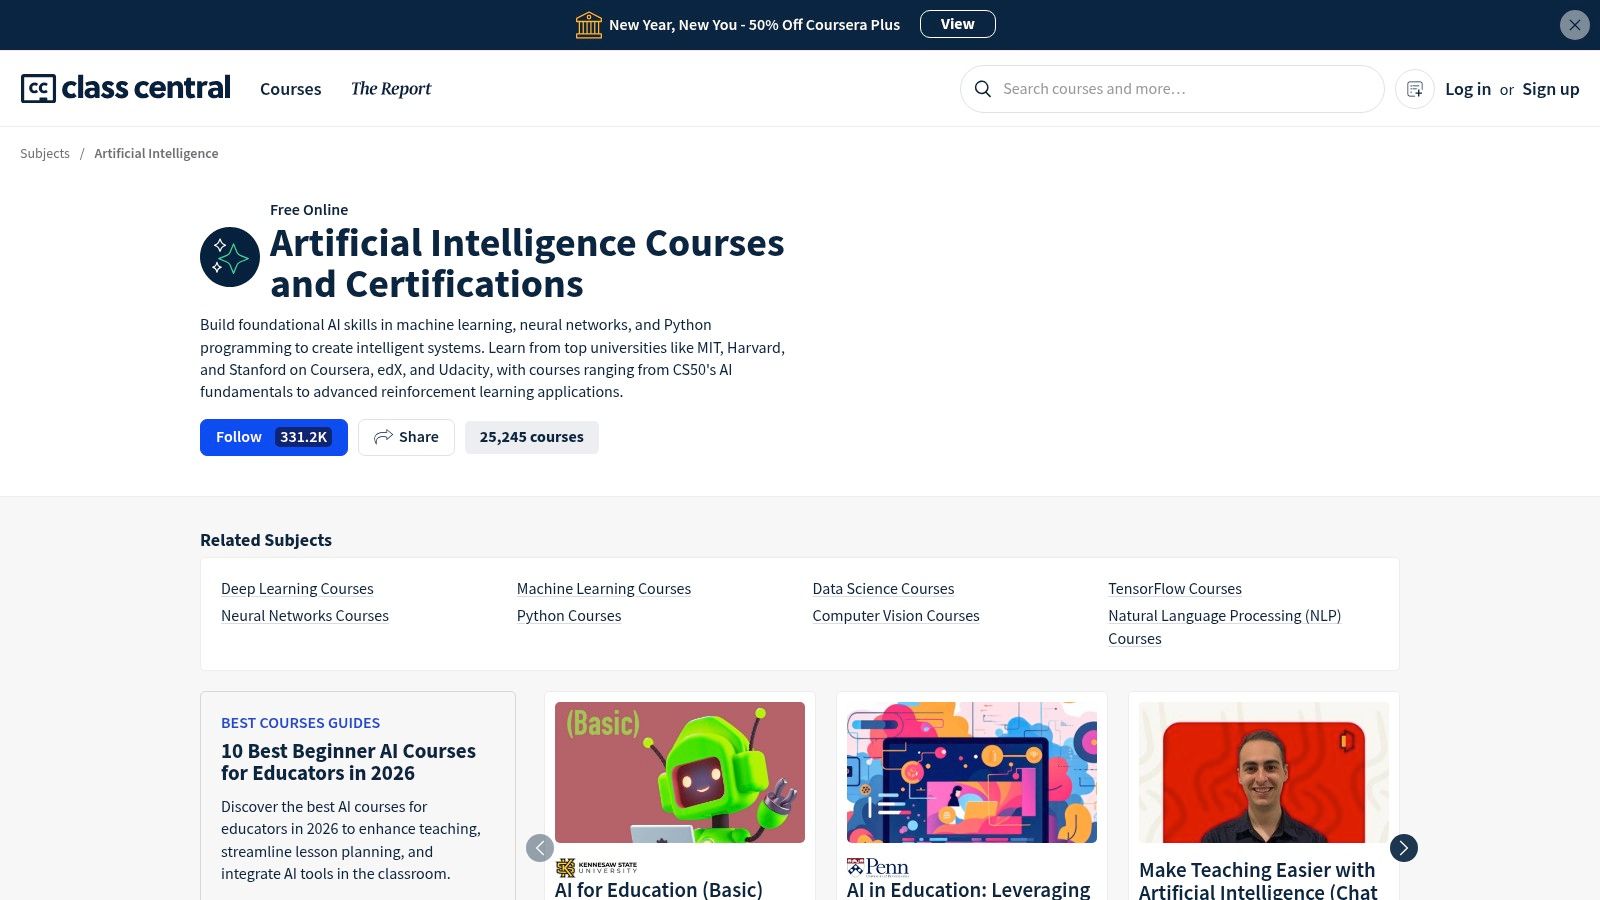Advance carousel with the right chevron

(1403, 847)
